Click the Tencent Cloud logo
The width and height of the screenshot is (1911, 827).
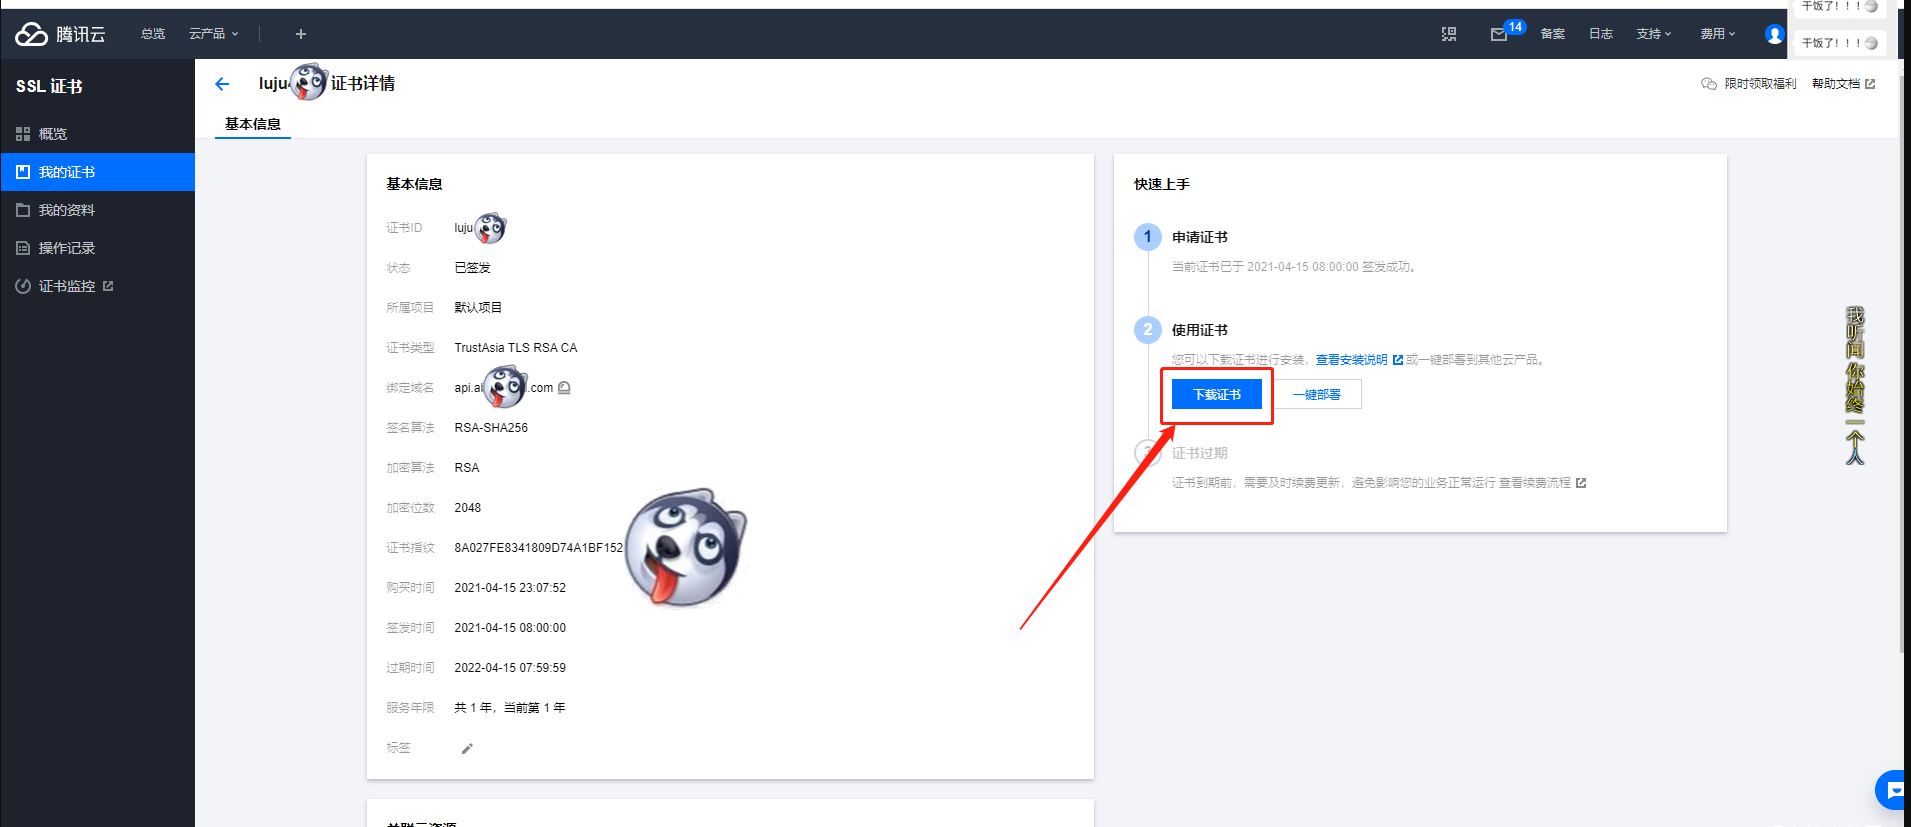[x=60, y=34]
